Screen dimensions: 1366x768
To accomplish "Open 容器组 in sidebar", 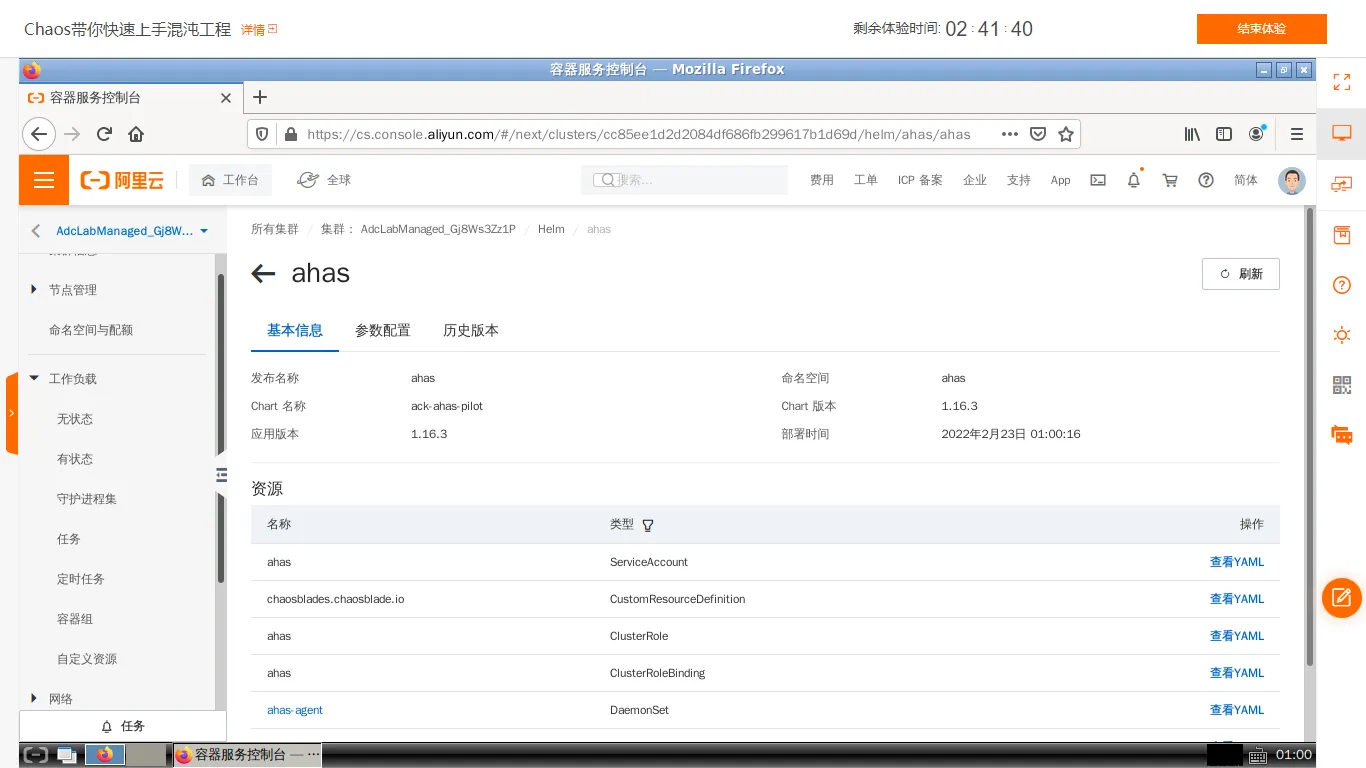I will pos(75,619).
